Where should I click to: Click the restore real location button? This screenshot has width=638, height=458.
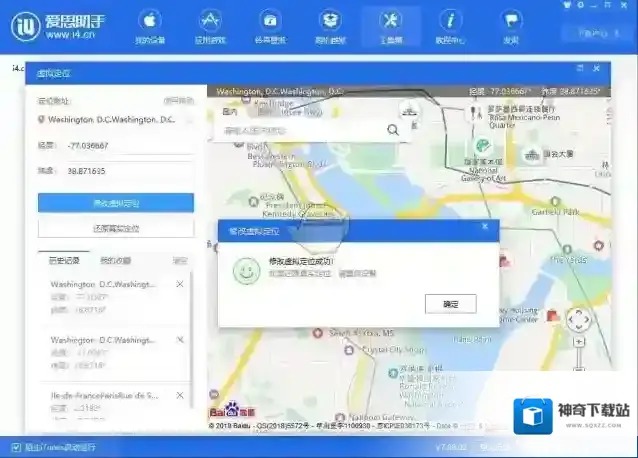click(116, 229)
